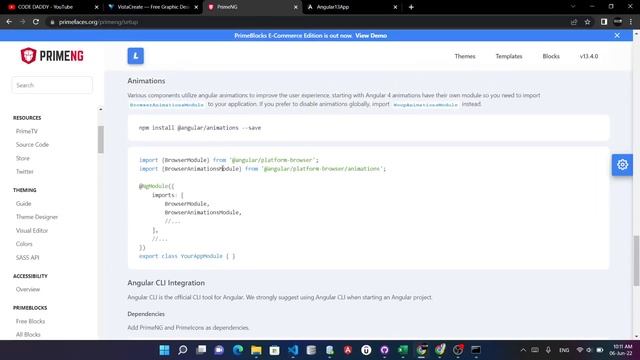Close the PrimeBlocks announcement banner
Viewport: 640px width, 360px height.
tap(617, 36)
